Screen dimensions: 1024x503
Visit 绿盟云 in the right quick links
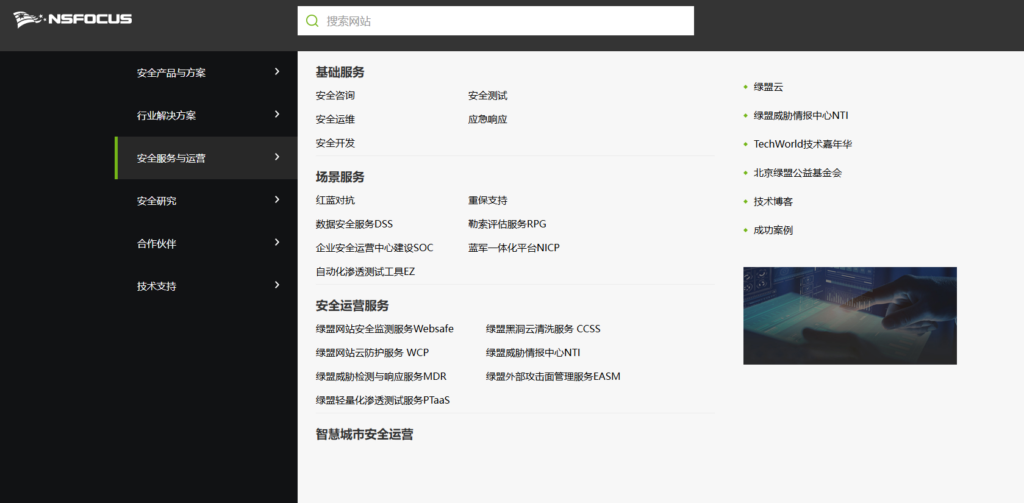[x=768, y=87]
